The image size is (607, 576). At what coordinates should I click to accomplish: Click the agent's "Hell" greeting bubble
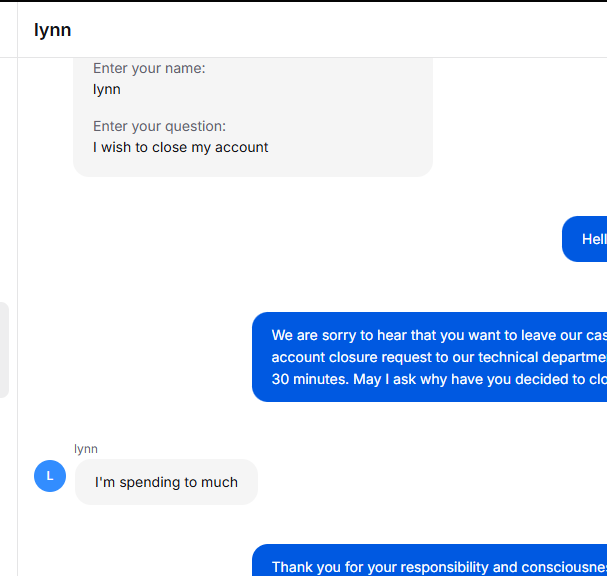[x=585, y=239]
